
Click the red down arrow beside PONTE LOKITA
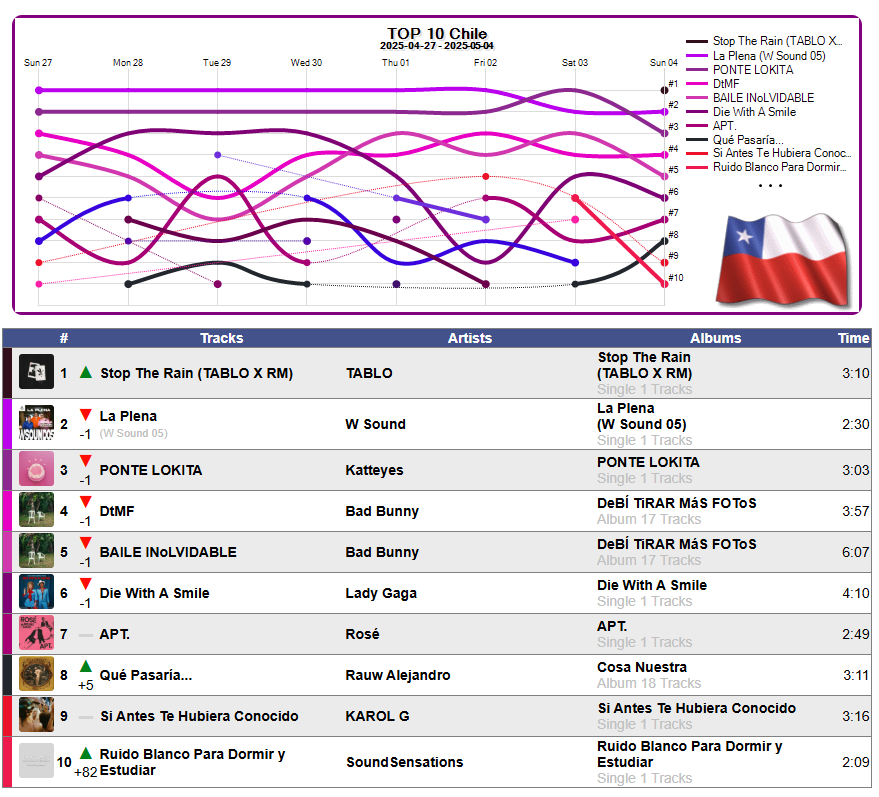tap(85, 461)
